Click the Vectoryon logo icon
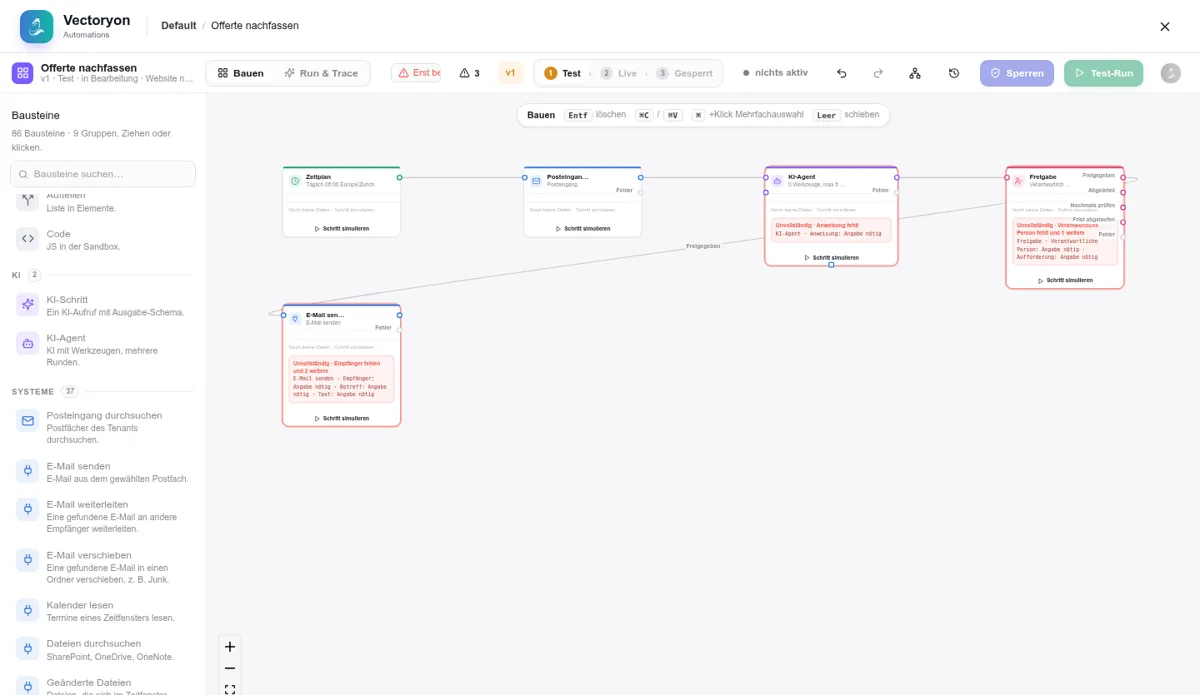Viewport: 1200px width, 695px height. (36, 26)
